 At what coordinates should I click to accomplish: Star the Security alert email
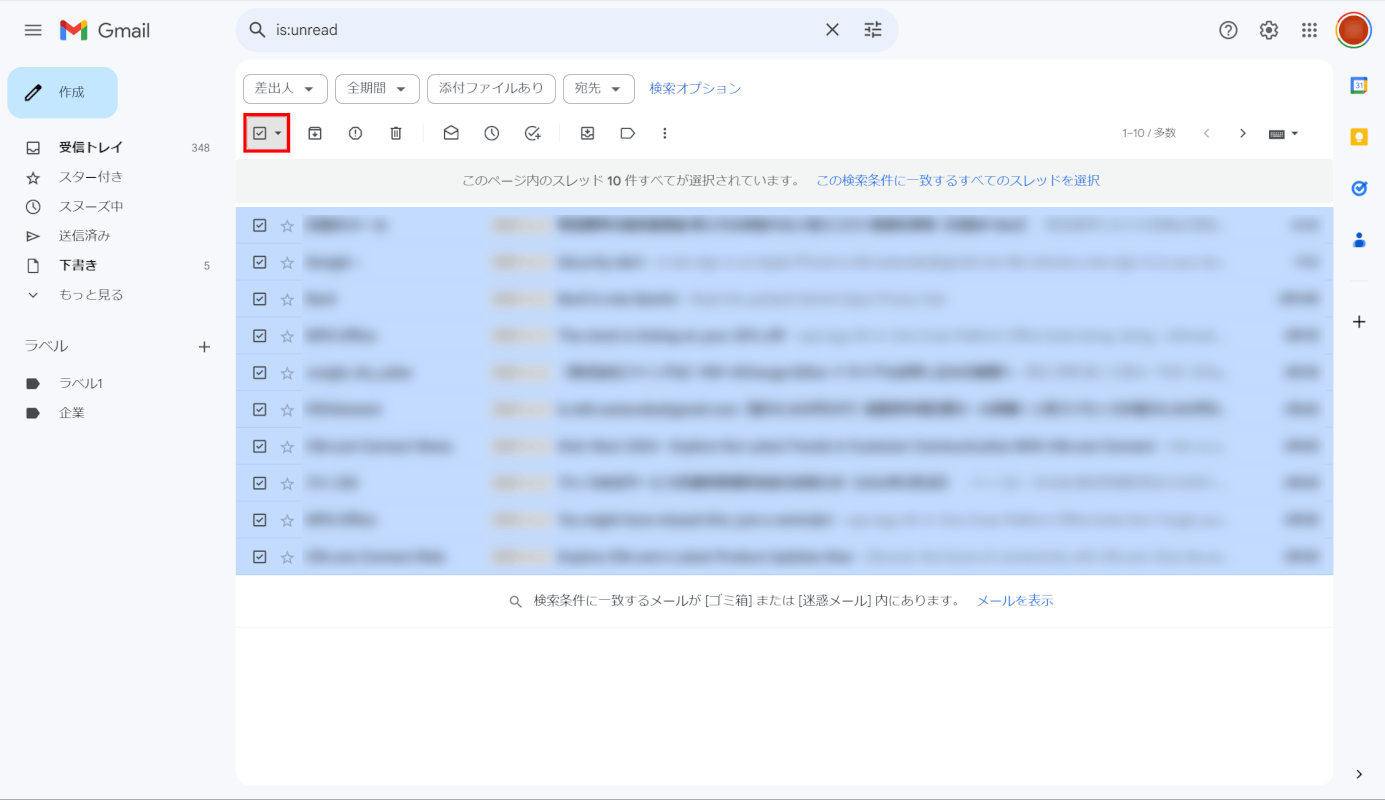pyautogui.click(x=287, y=263)
